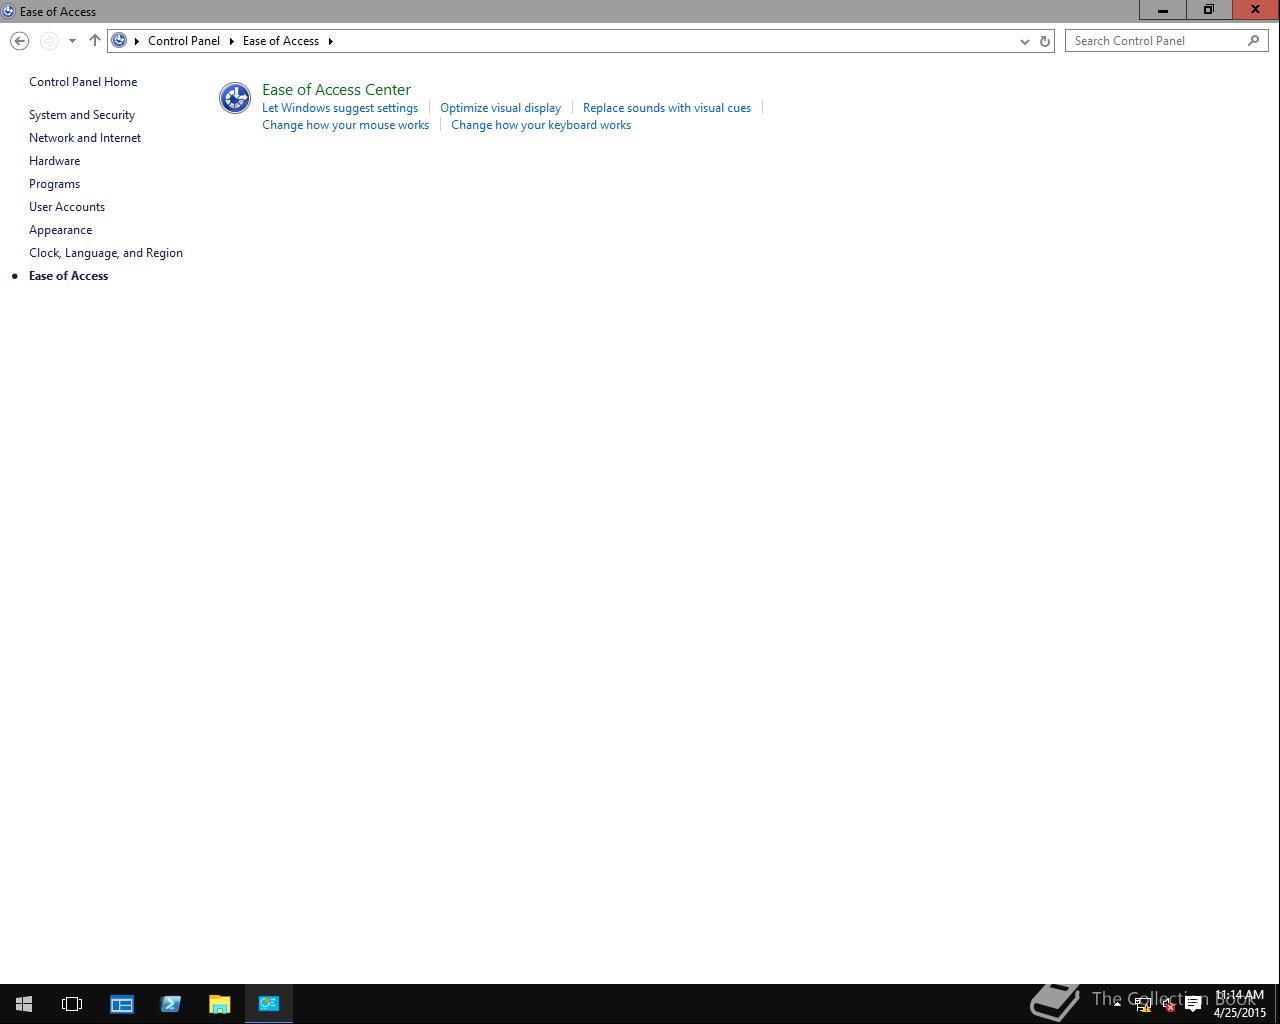Select Ease of Access in sidebar
This screenshot has height=1024, width=1280.
(x=68, y=276)
